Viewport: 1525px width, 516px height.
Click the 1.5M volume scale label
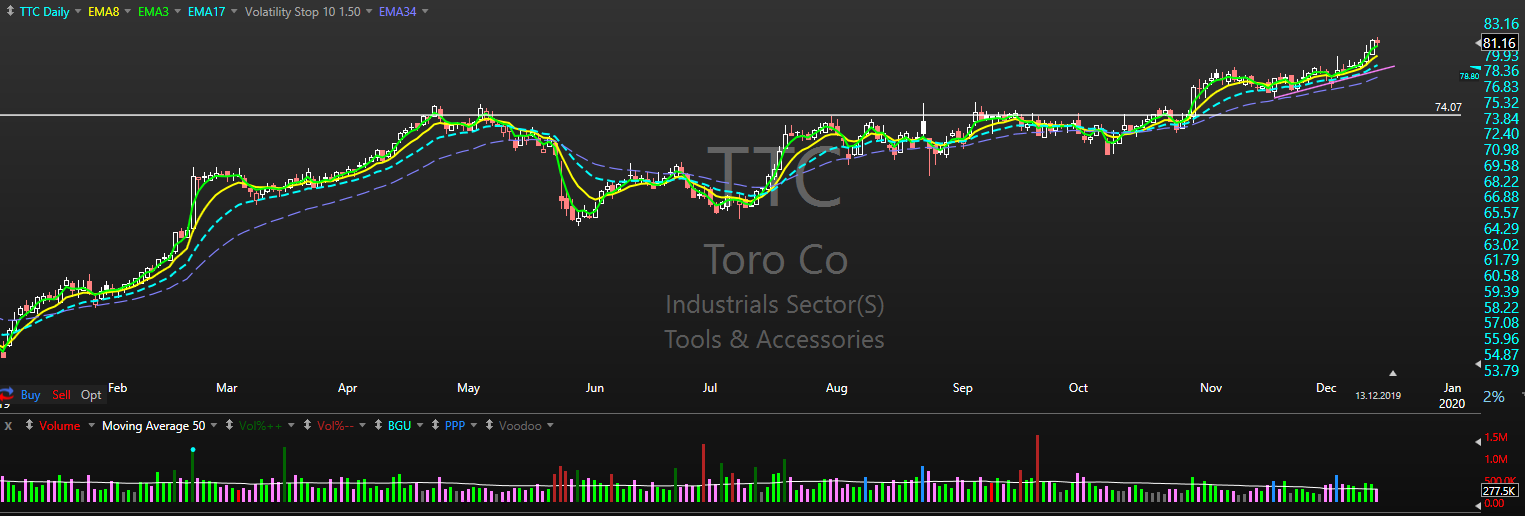pyautogui.click(x=1496, y=439)
